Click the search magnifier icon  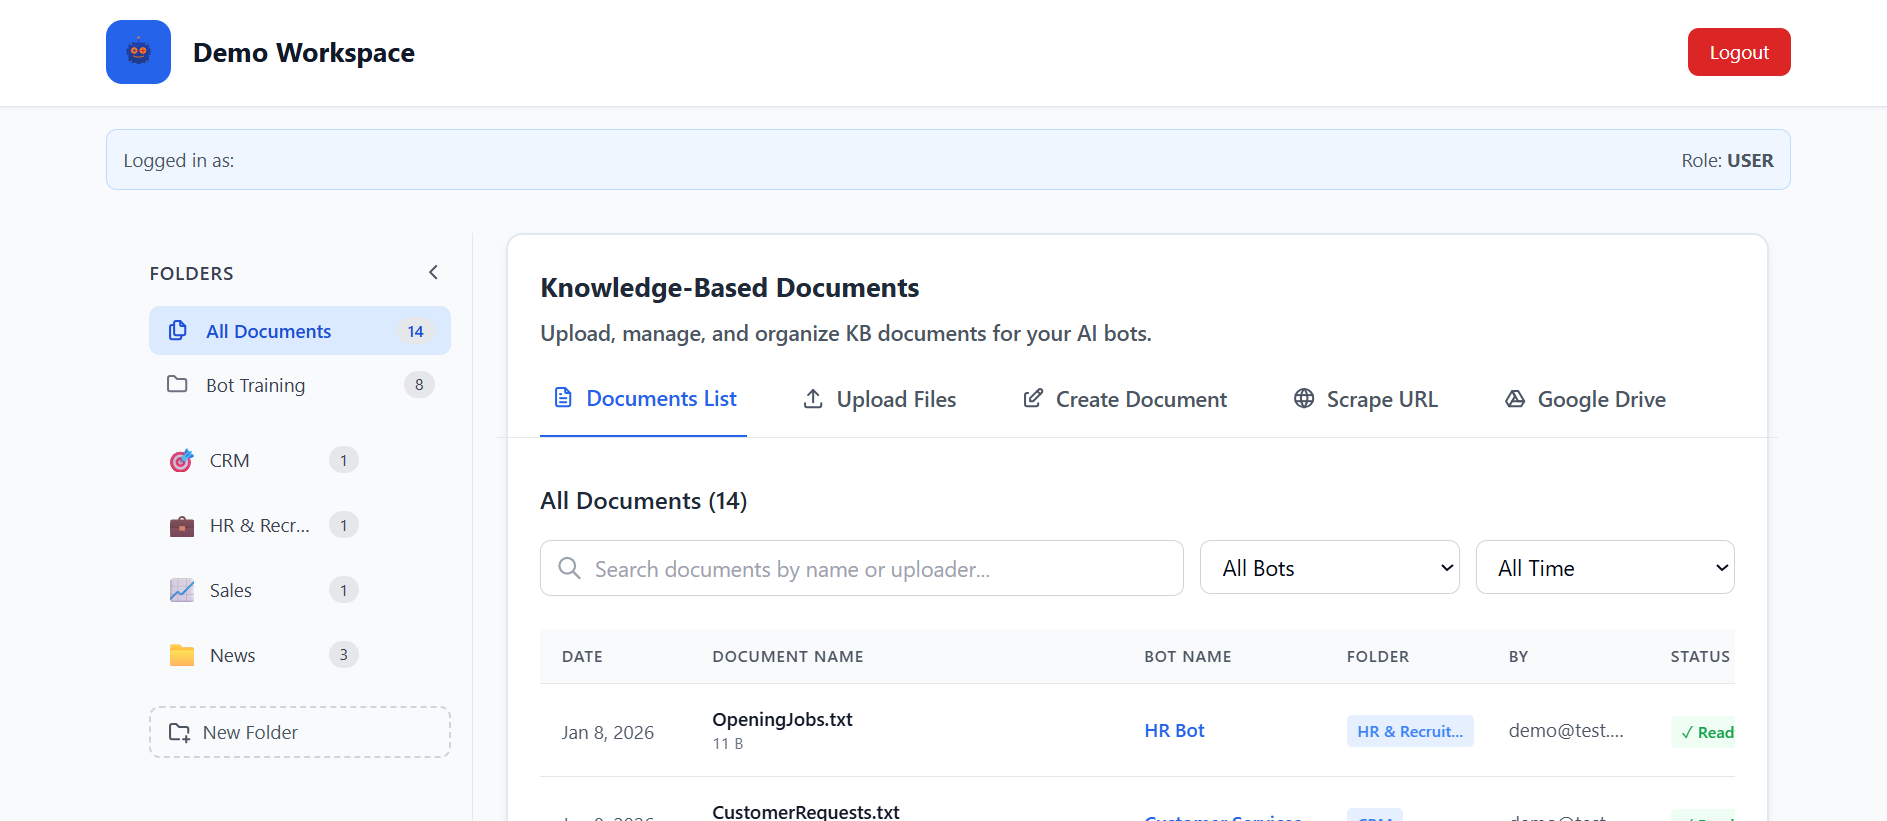569,568
